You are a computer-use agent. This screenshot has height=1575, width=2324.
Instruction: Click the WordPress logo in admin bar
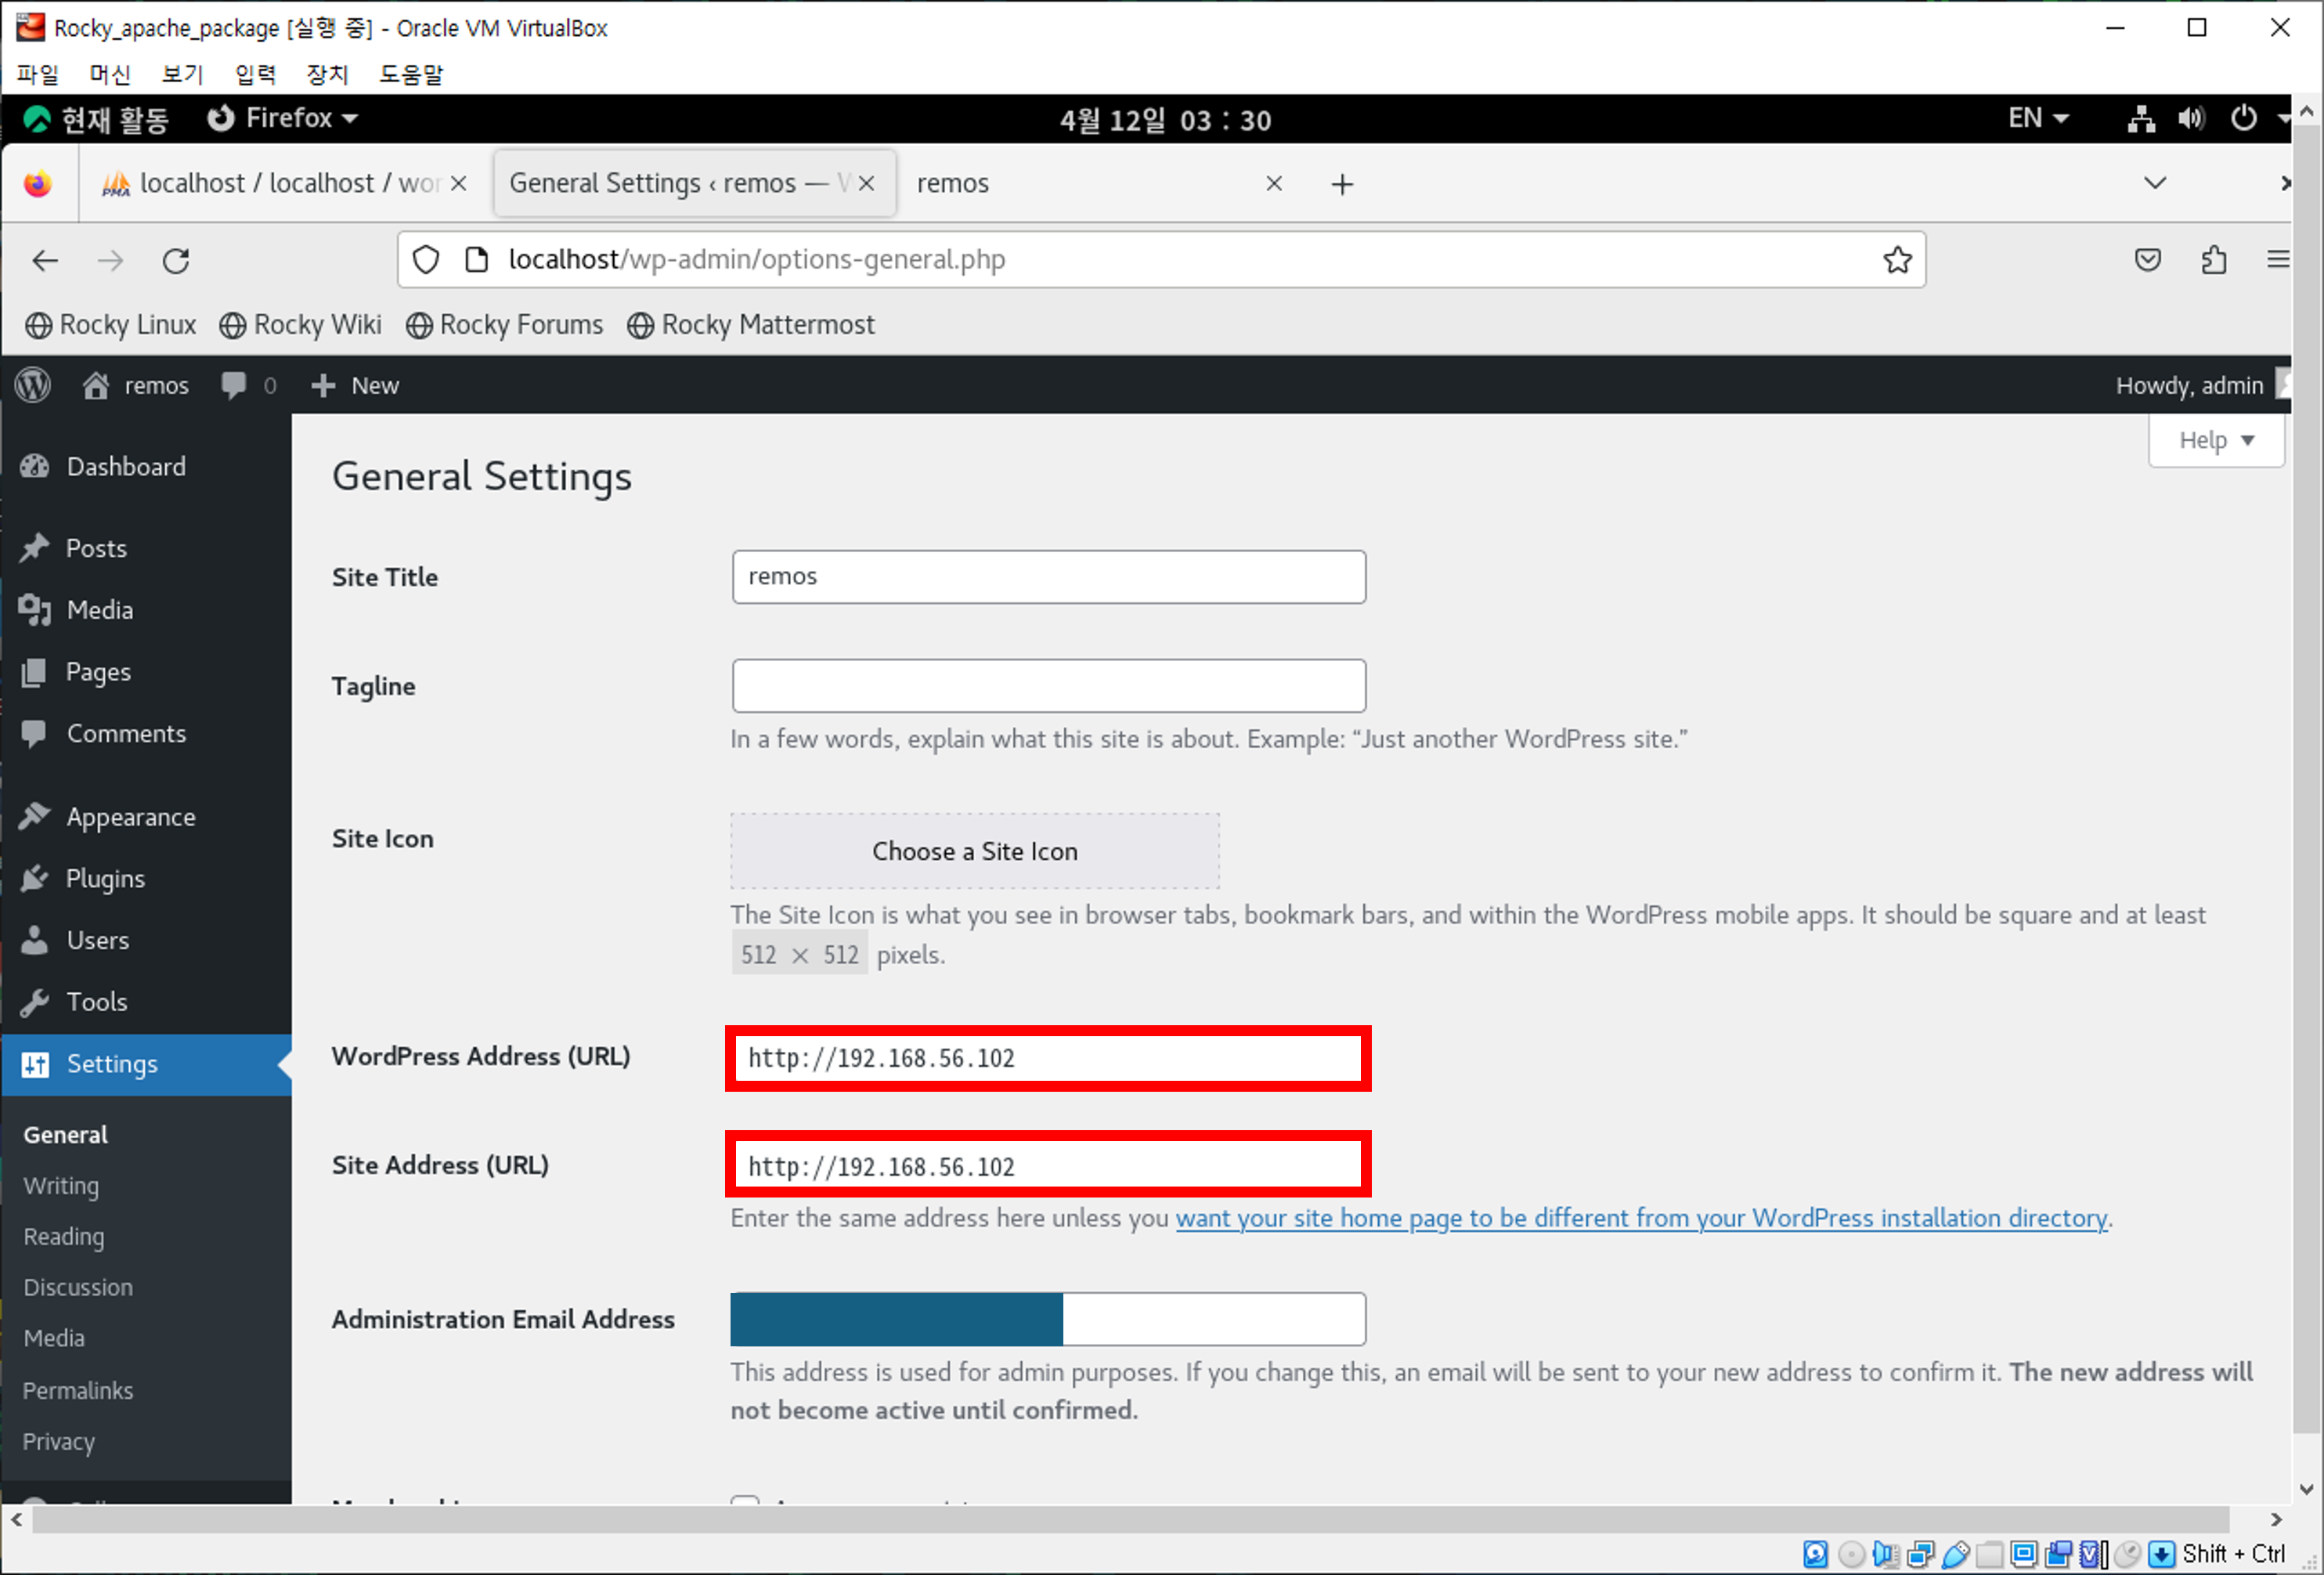click(33, 385)
